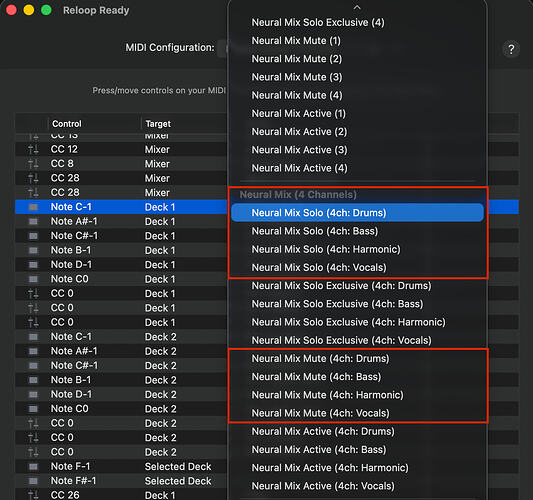This screenshot has height=500, width=533.
Task: Click the button icon beside Note C0 Deck 2
Action: tap(33, 409)
